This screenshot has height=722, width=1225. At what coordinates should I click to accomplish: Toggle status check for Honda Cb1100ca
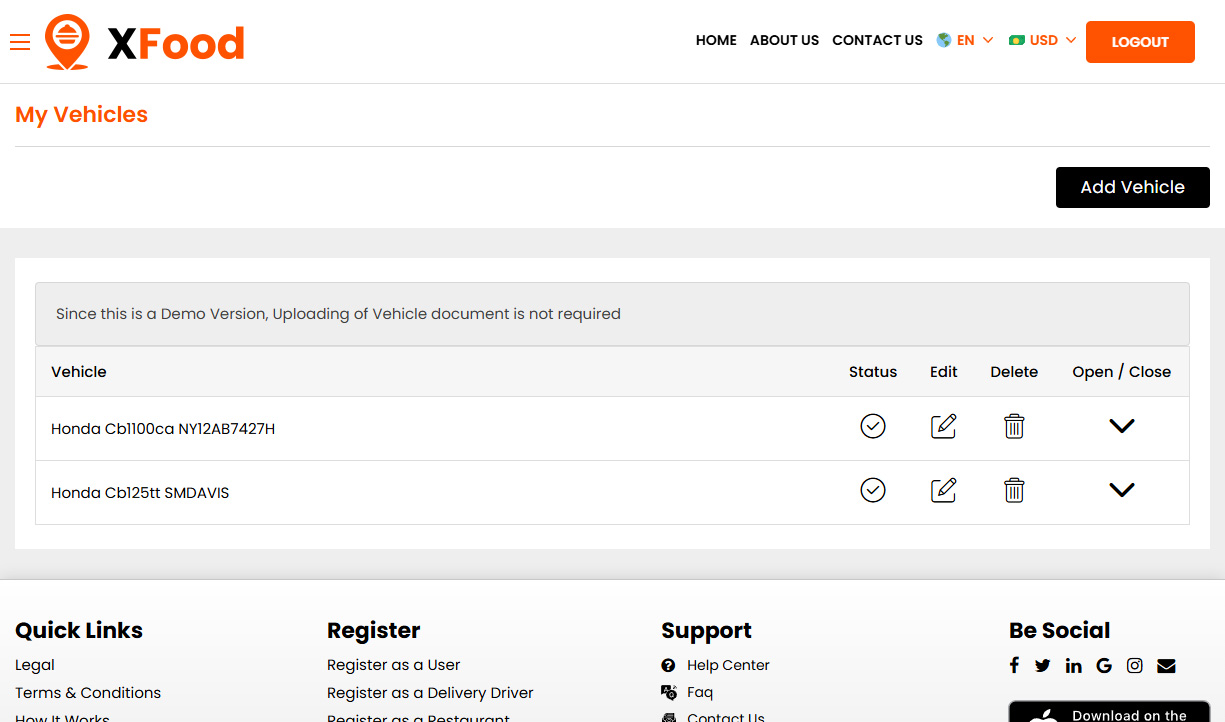[x=873, y=427]
